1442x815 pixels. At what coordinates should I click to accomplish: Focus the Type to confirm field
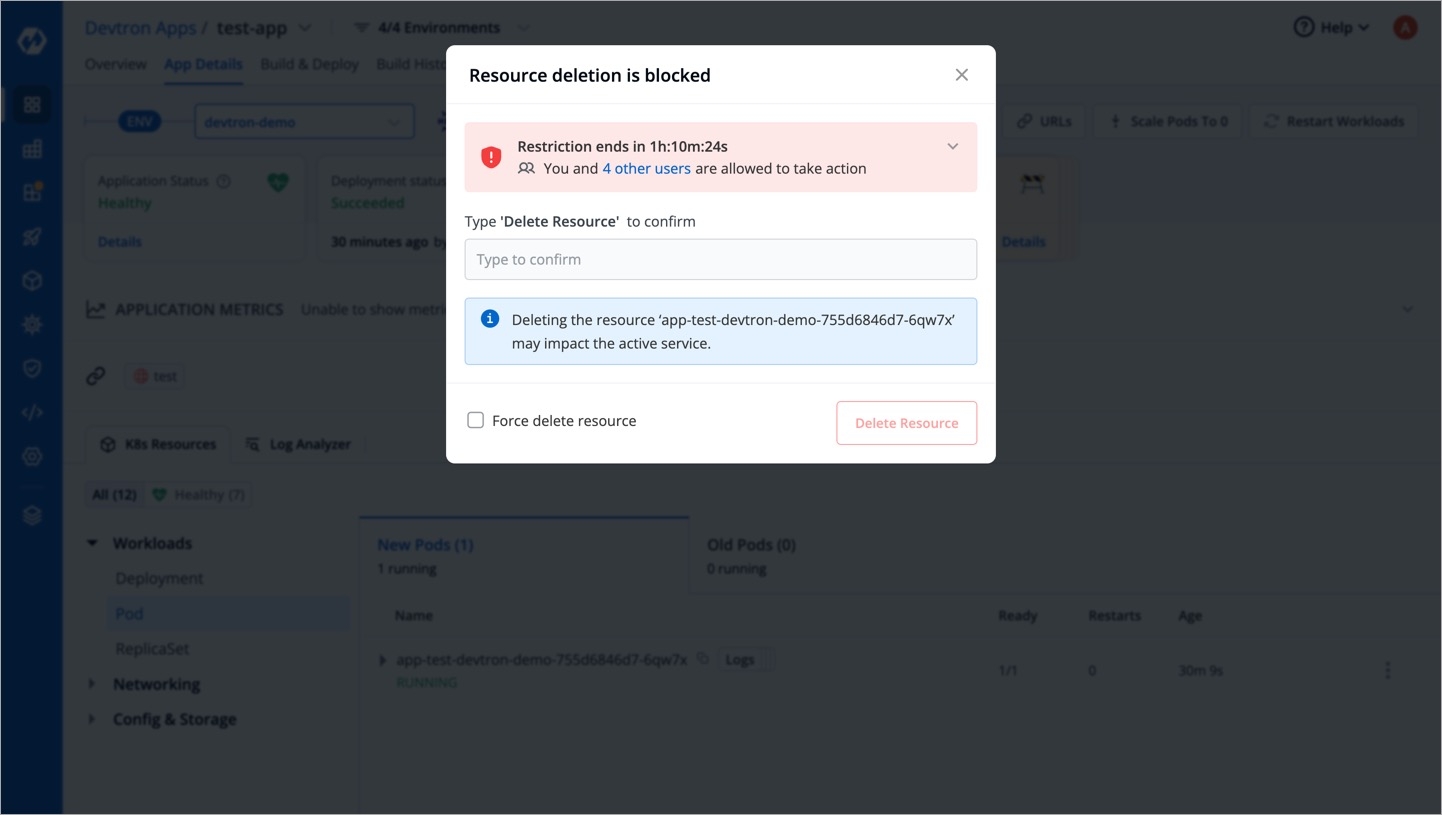(720, 259)
